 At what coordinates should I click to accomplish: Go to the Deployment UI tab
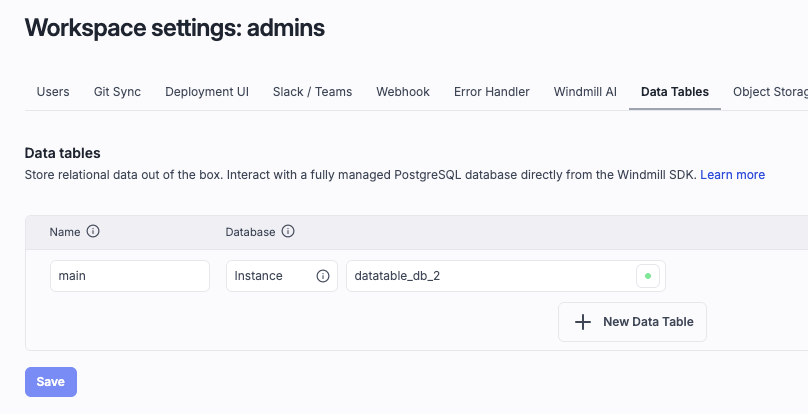click(207, 91)
